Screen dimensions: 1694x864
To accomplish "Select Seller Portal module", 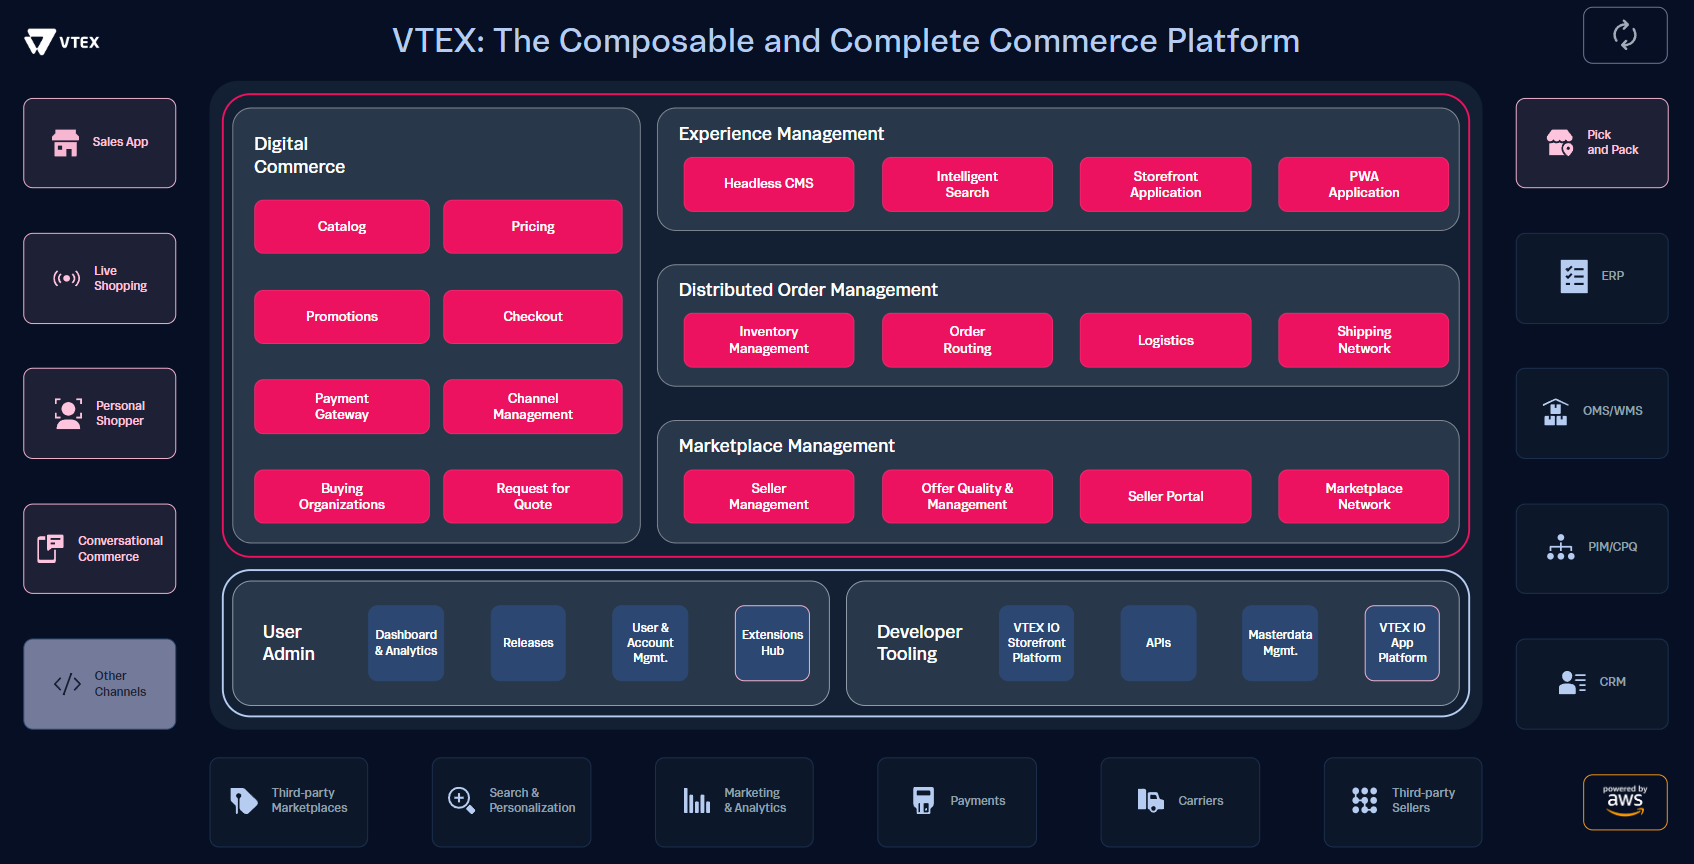I will coord(1166,497).
